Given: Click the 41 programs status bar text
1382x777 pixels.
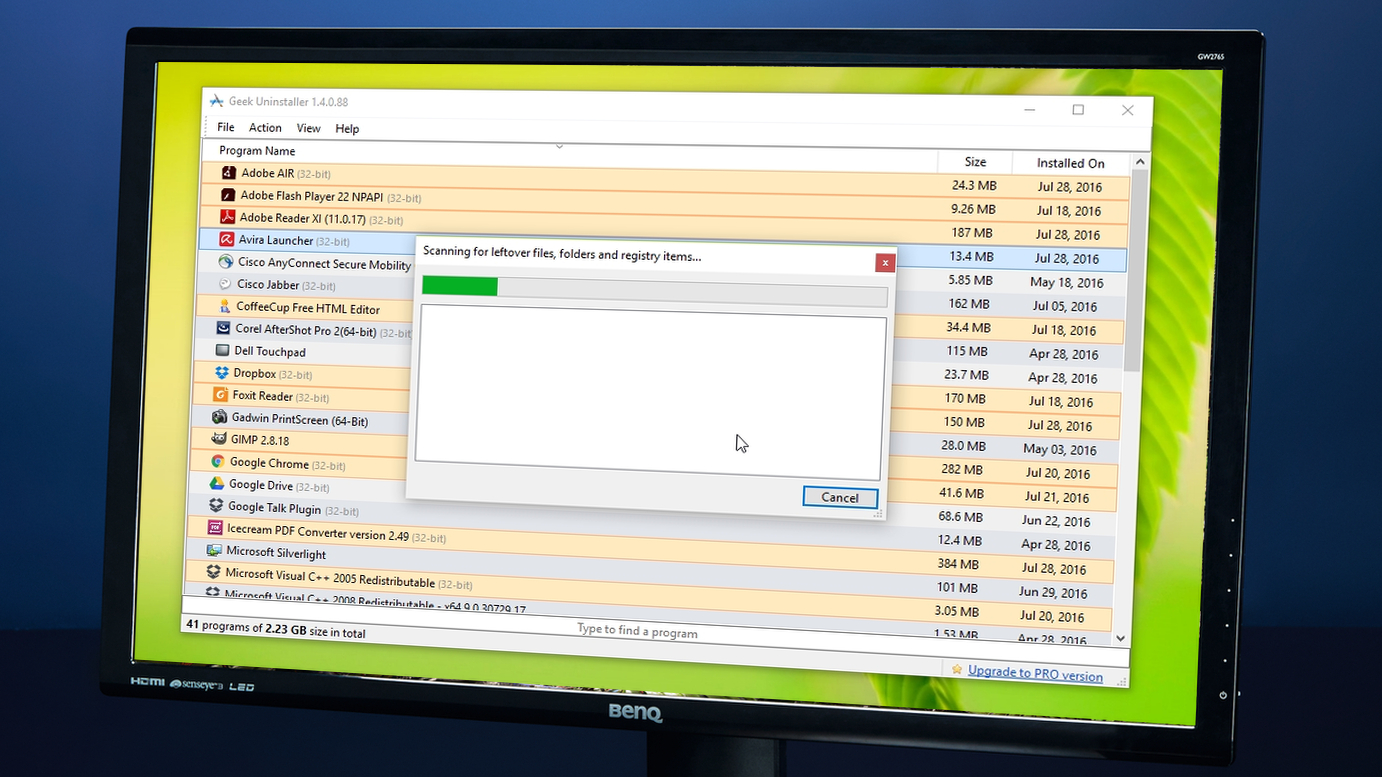Looking at the screenshot, I should point(276,630).
